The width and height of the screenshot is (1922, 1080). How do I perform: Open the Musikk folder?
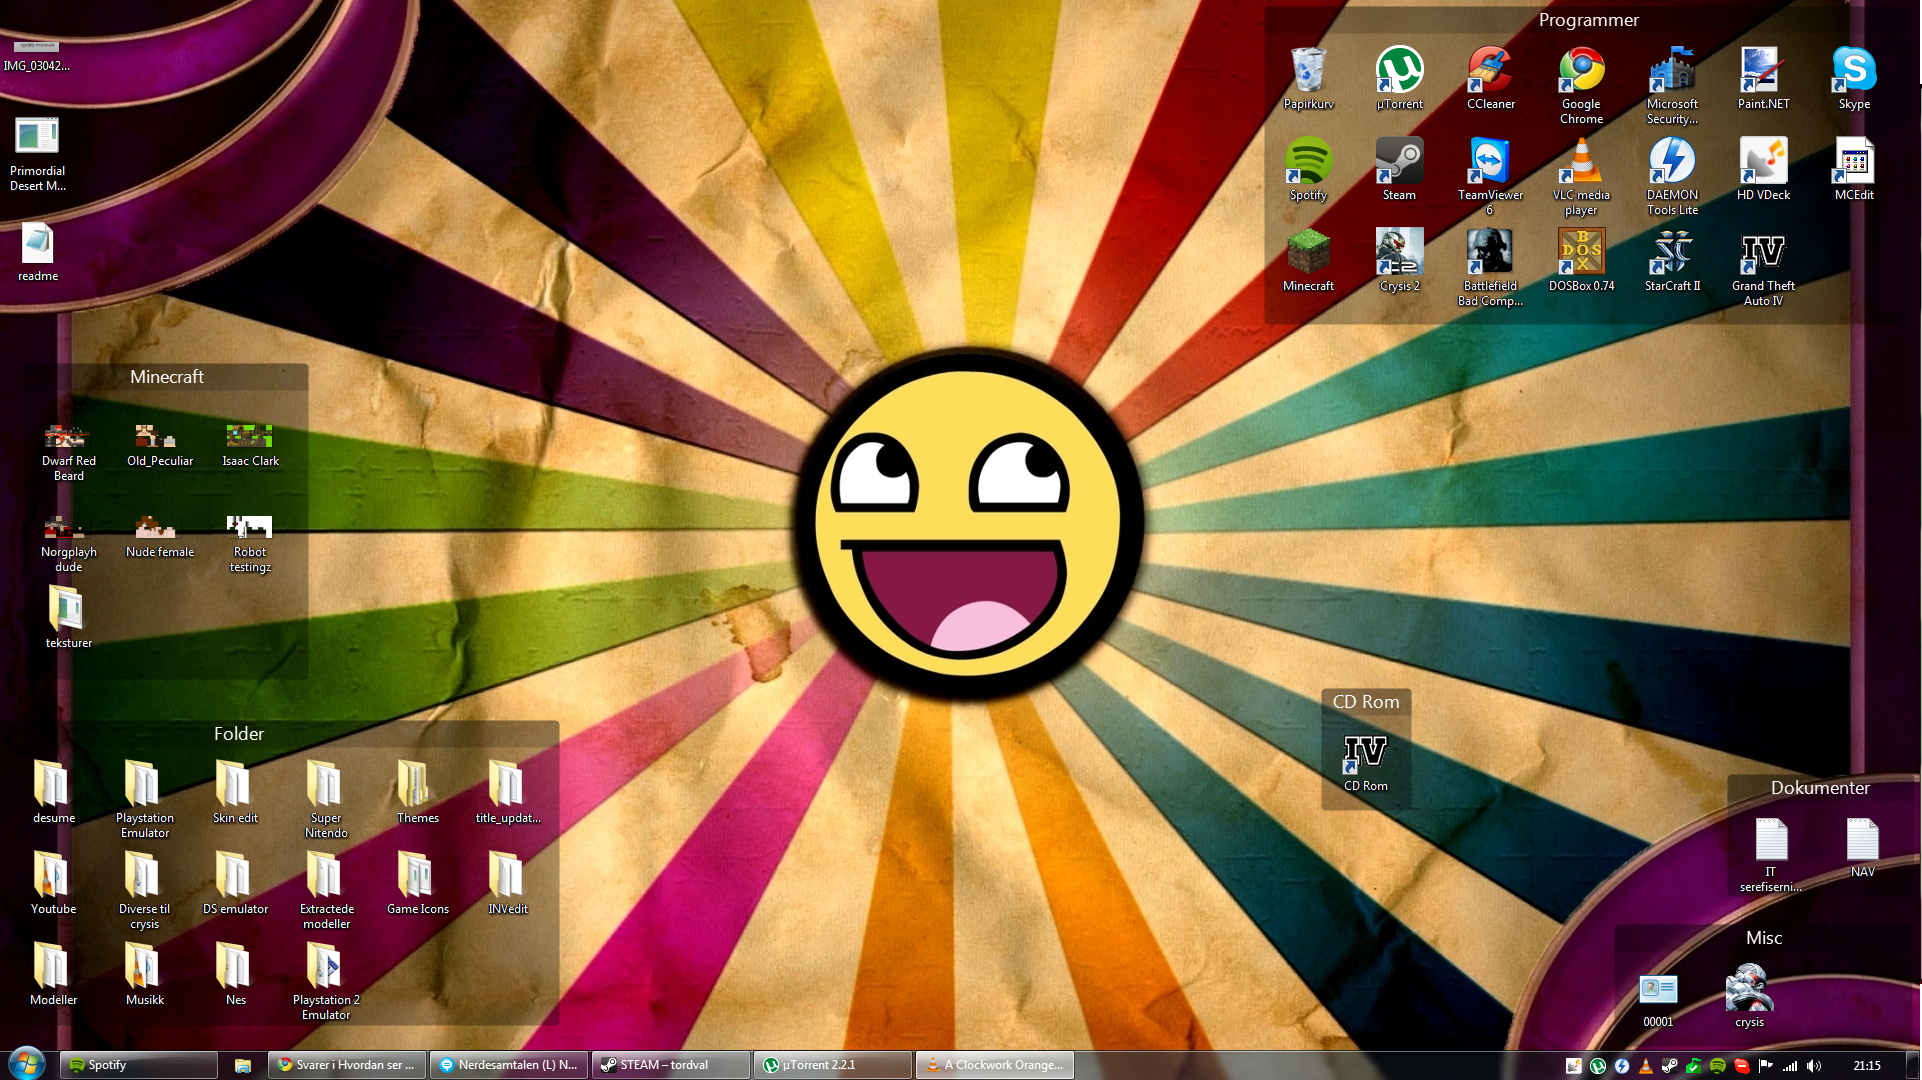point(144,974)
